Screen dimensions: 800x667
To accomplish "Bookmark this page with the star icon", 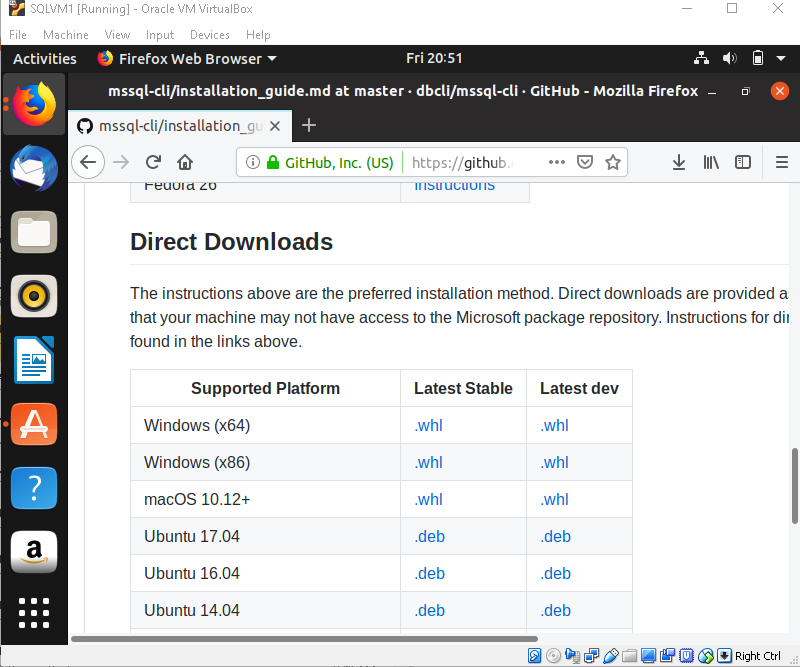I will pyautogui.click(x=613, y=162).
